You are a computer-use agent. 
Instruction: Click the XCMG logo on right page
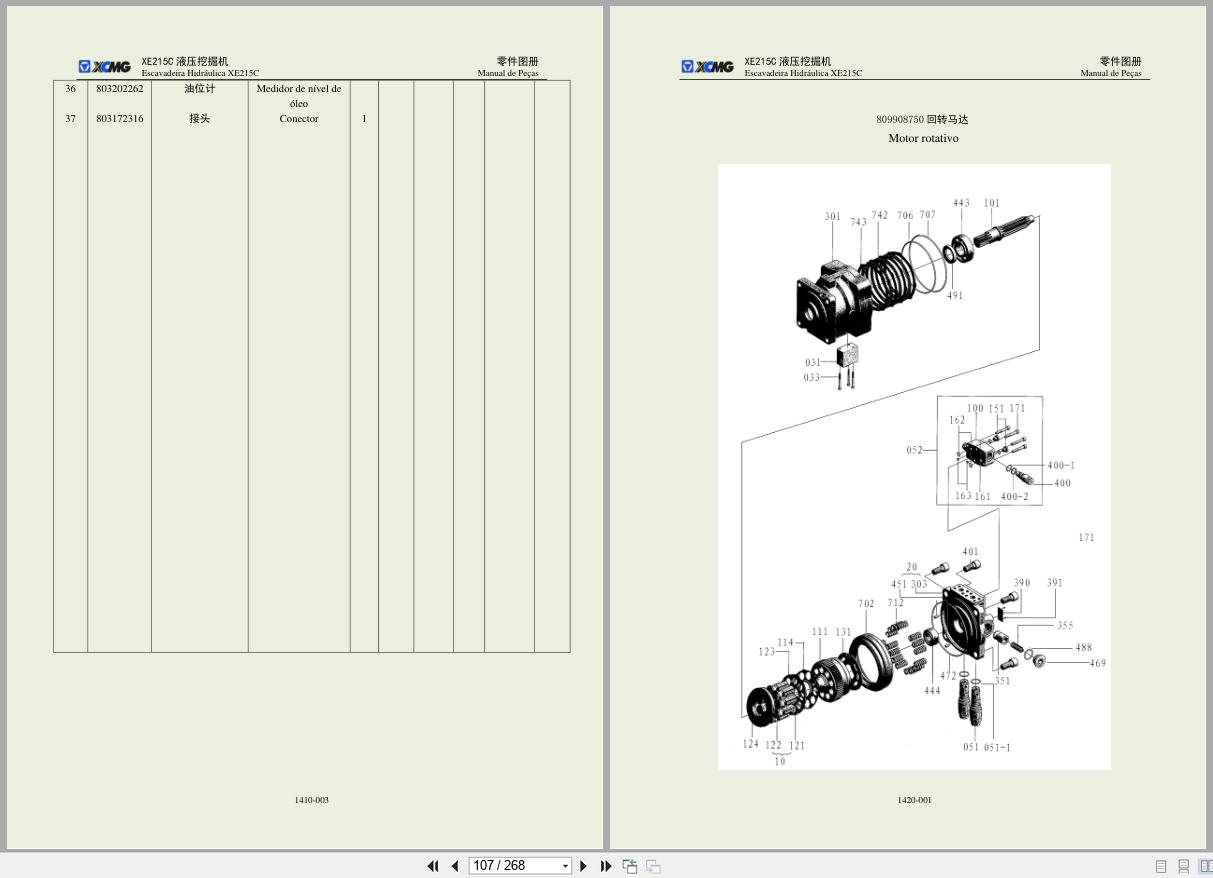[x=708, y=67]
